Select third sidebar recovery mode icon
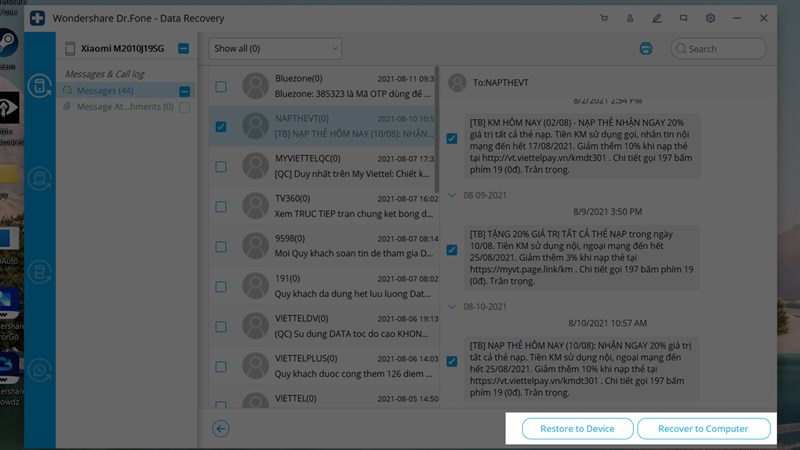 40,272
